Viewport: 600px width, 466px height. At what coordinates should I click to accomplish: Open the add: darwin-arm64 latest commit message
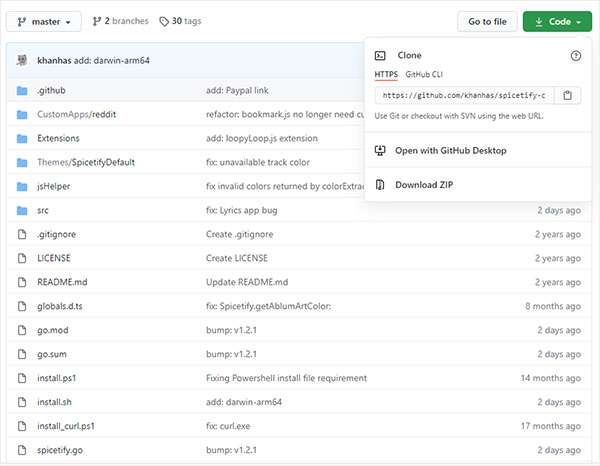[111, 60]
